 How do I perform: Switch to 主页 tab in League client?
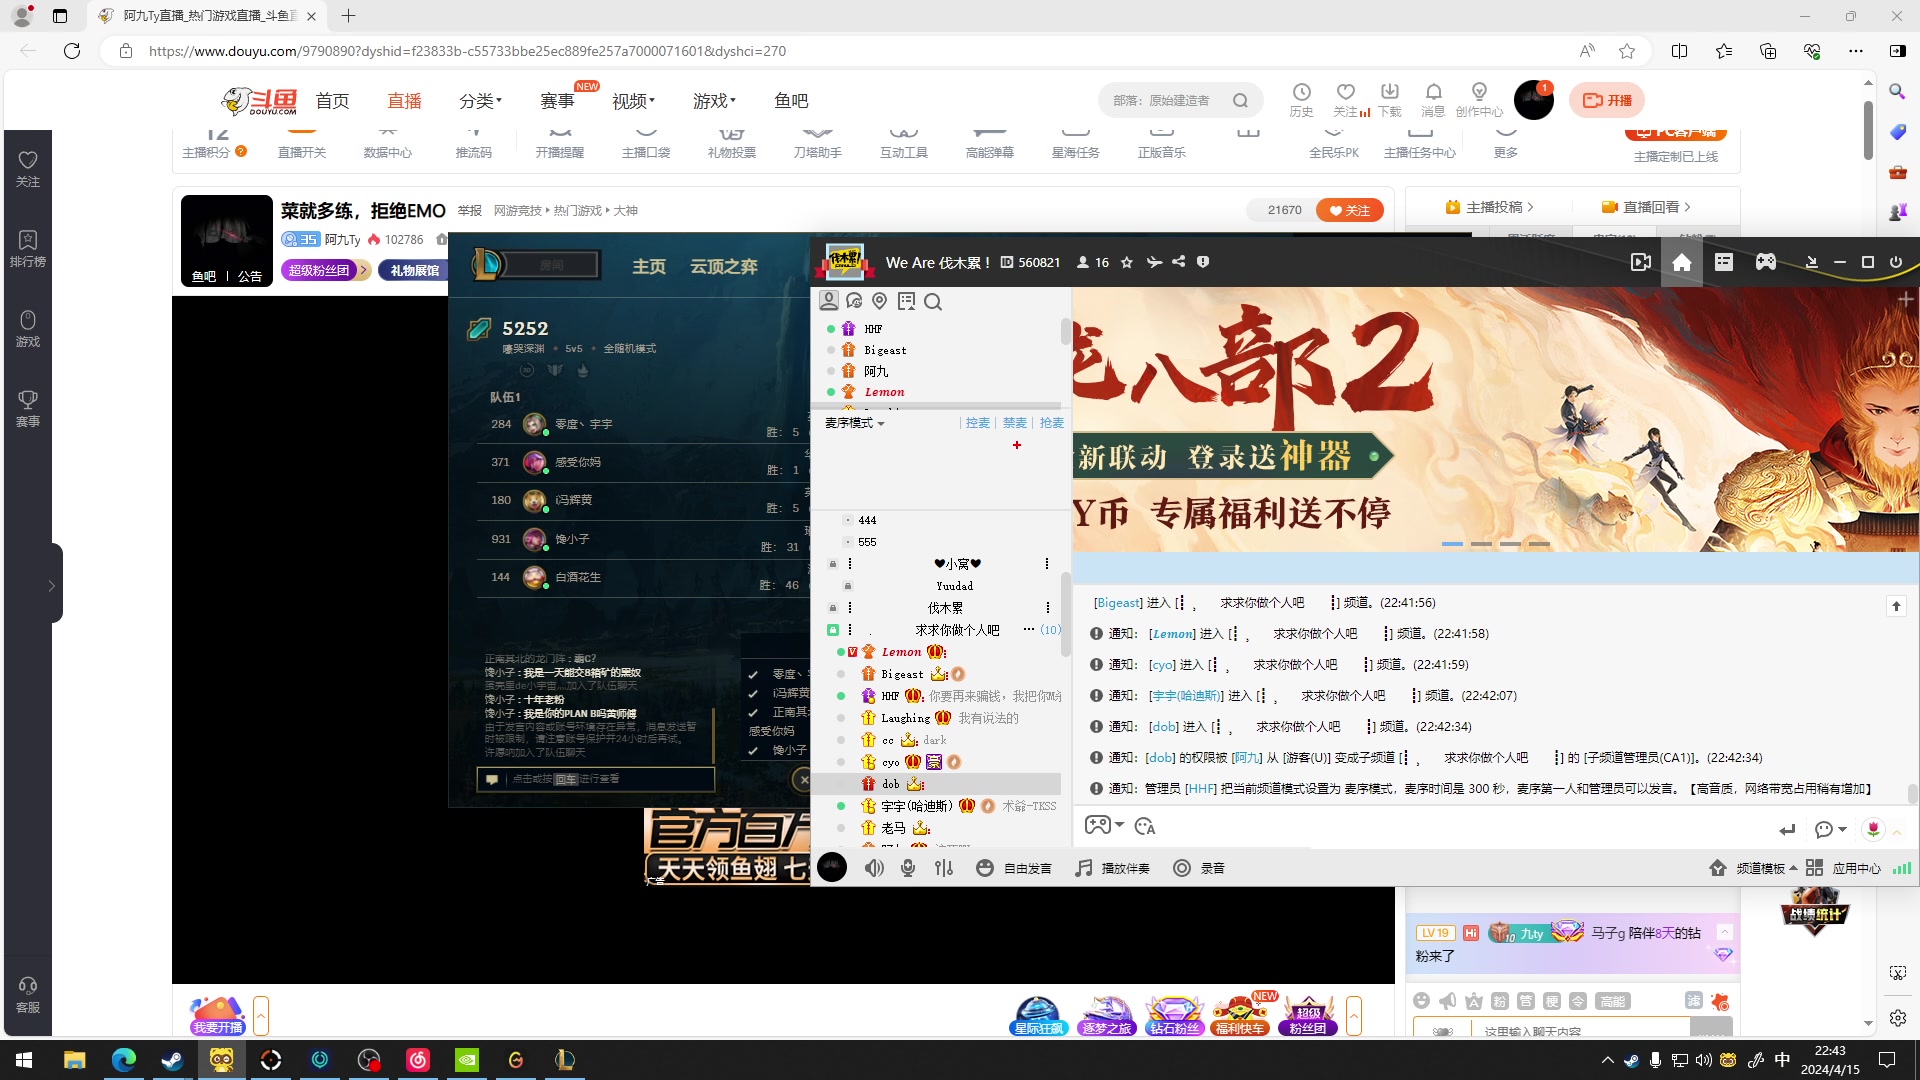click(x=649, y=266)
